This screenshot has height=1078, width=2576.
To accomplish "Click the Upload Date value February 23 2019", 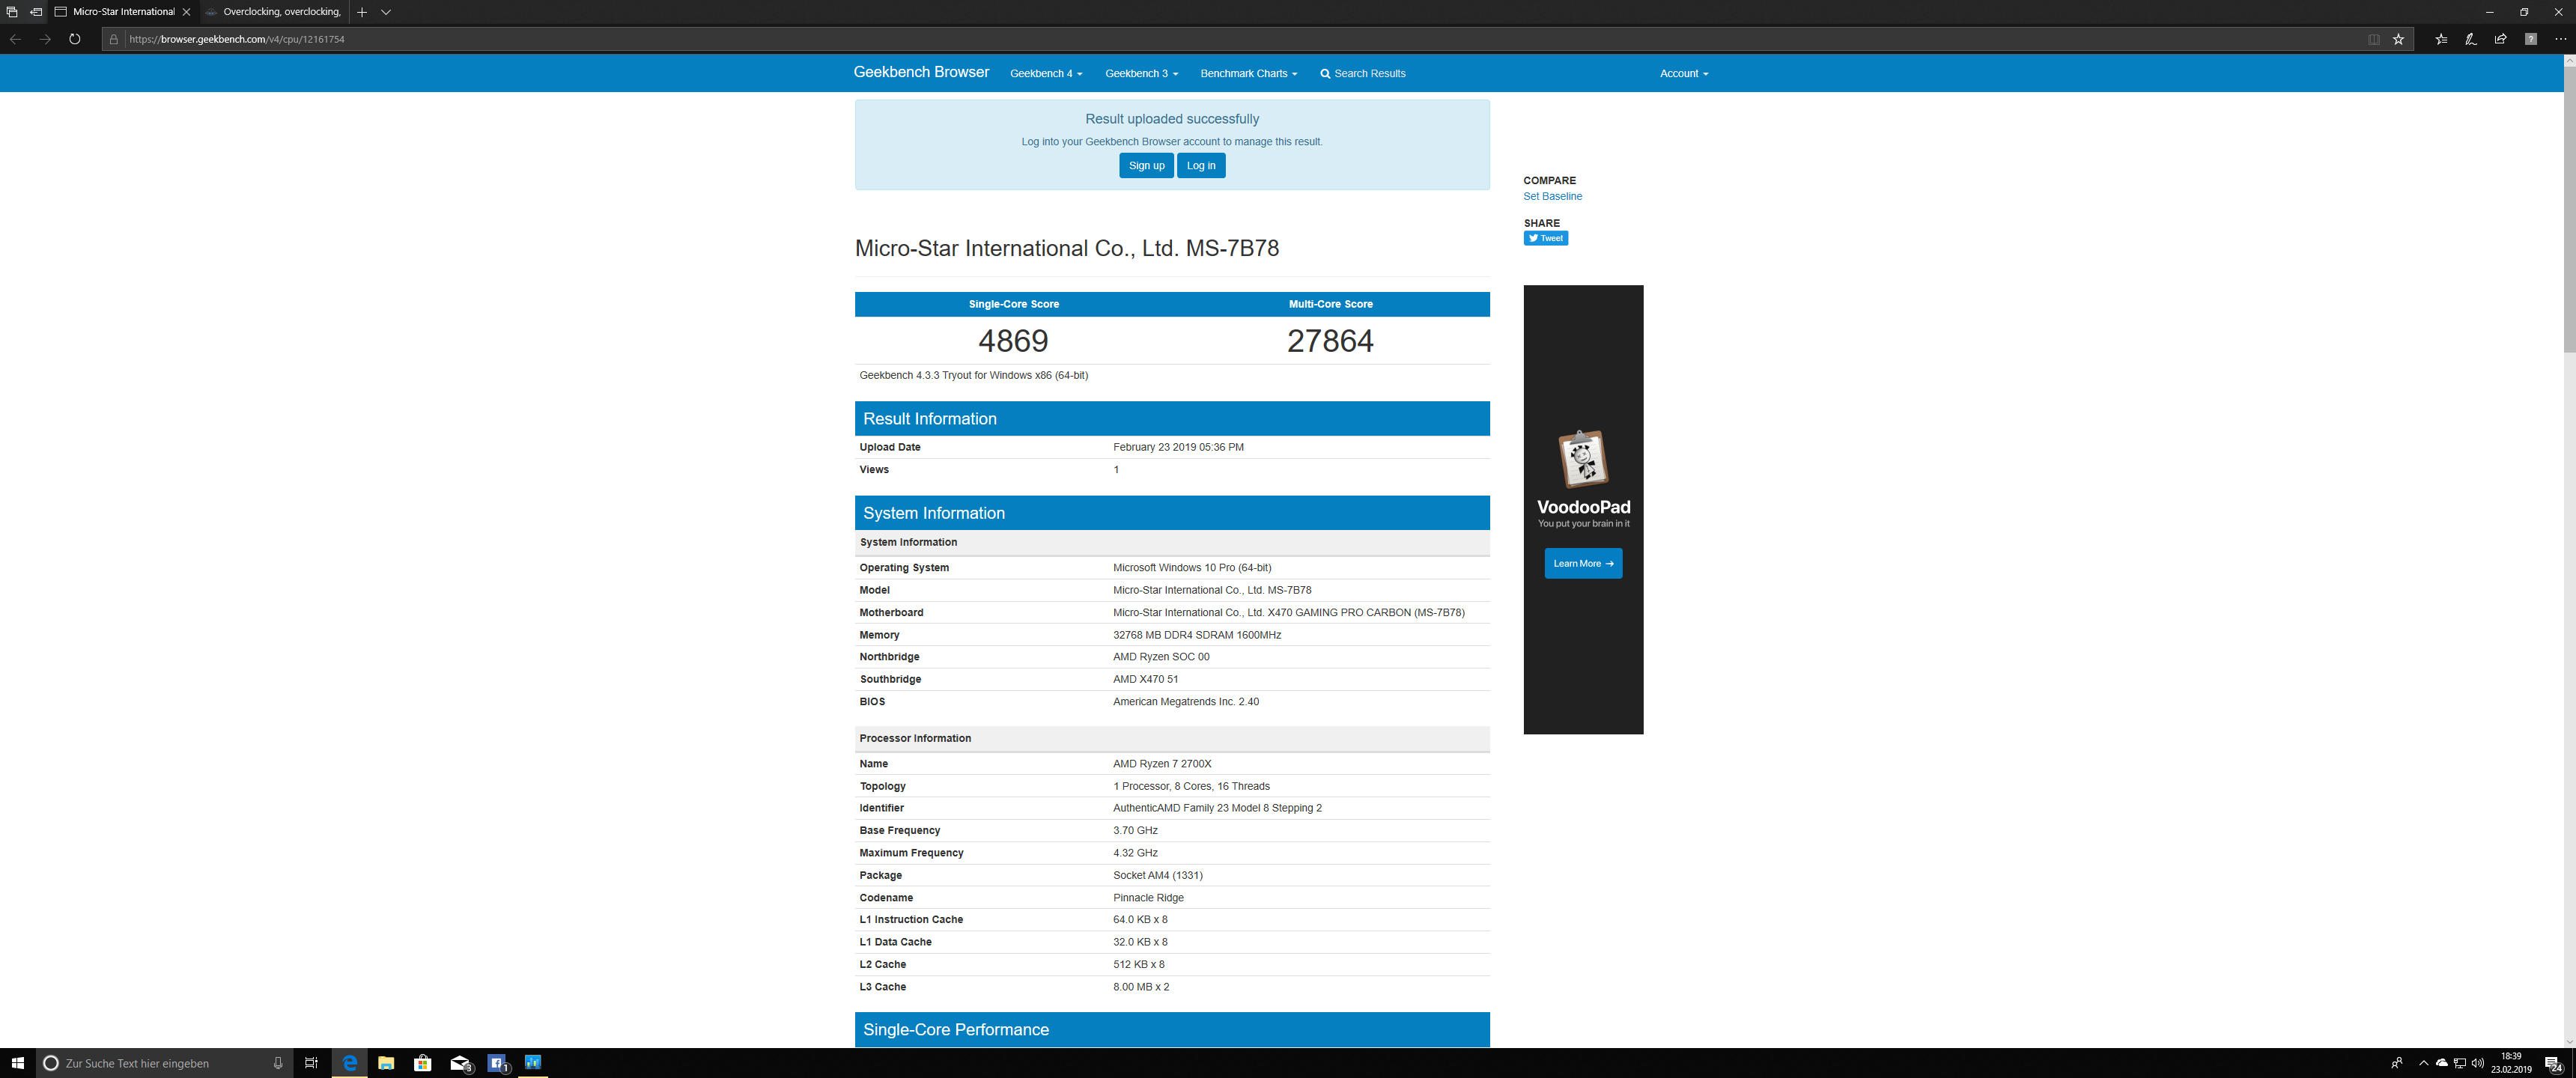I will [1178, 447].
